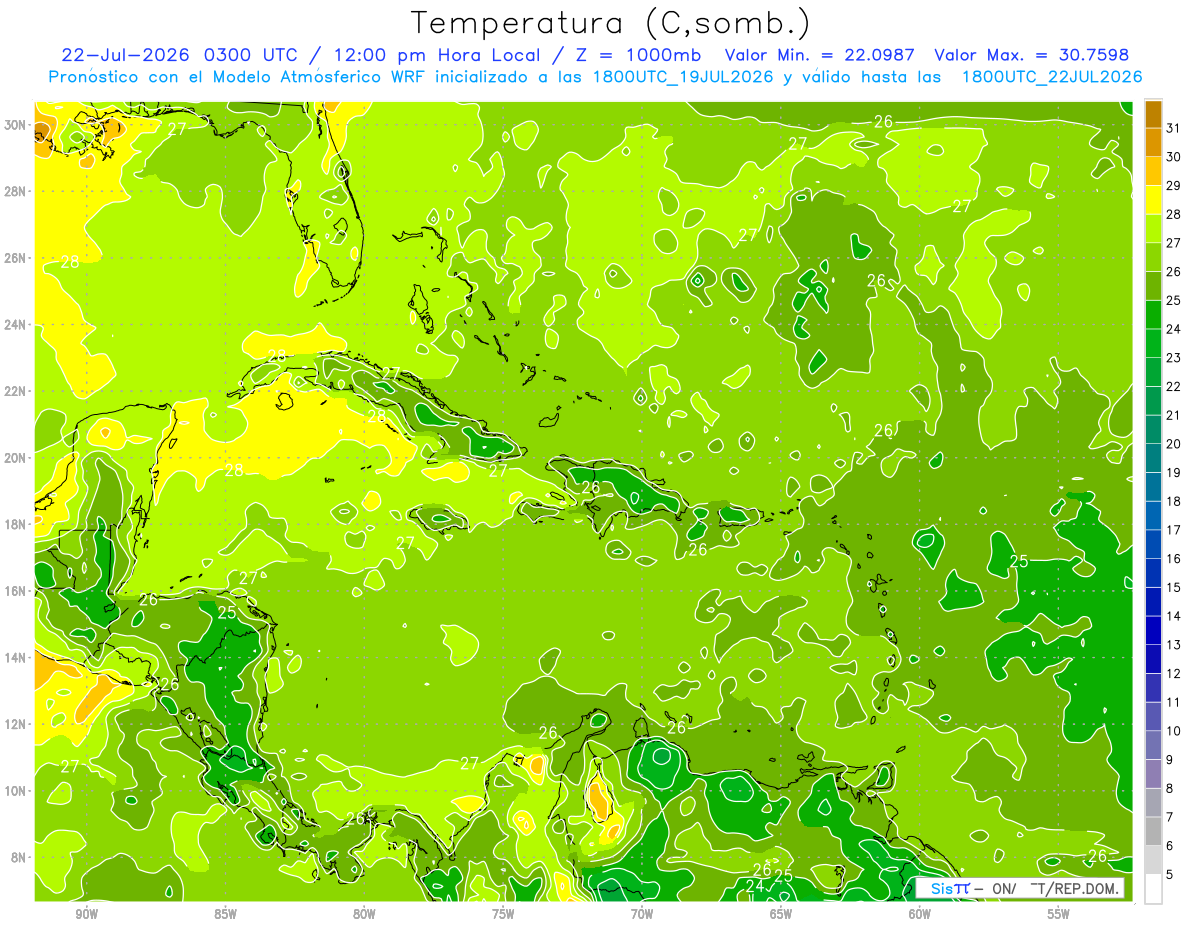Click the 22N latitude axis label
Screen dimensions: 1200x927
16,391
